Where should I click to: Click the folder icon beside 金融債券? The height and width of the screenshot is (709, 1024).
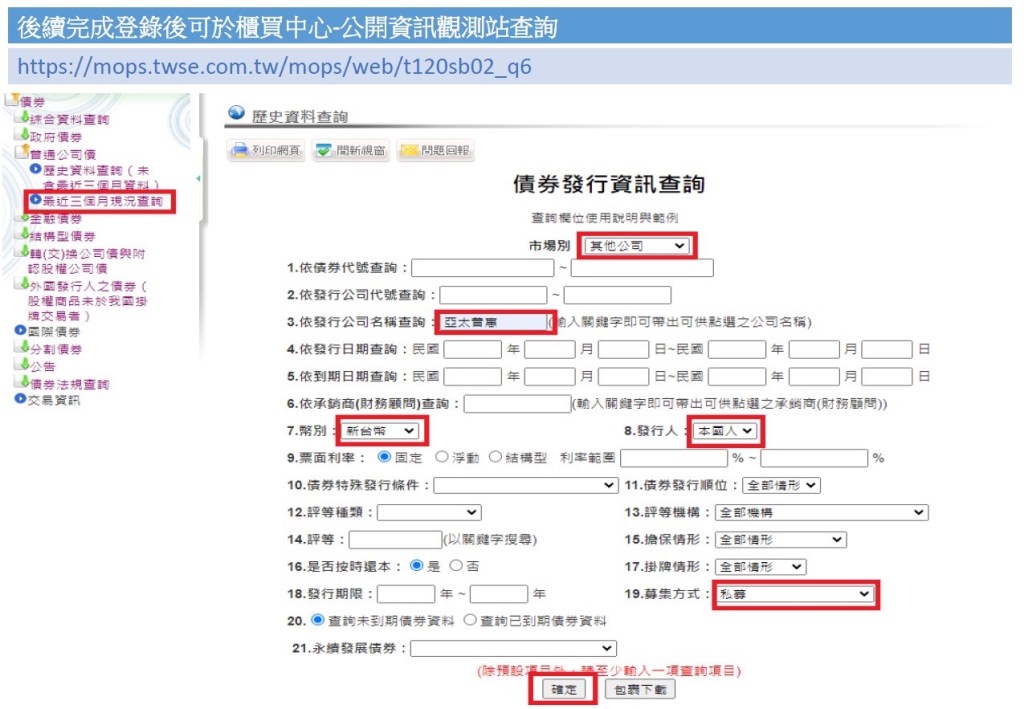pos(22,218)
